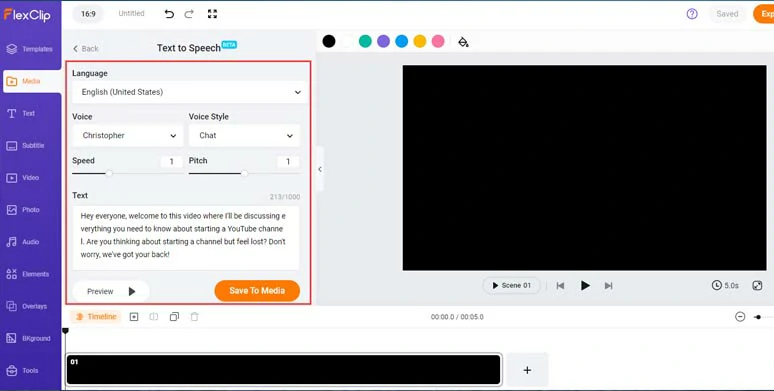
Task: Select the black color swatch
Action: coord(329,41)
